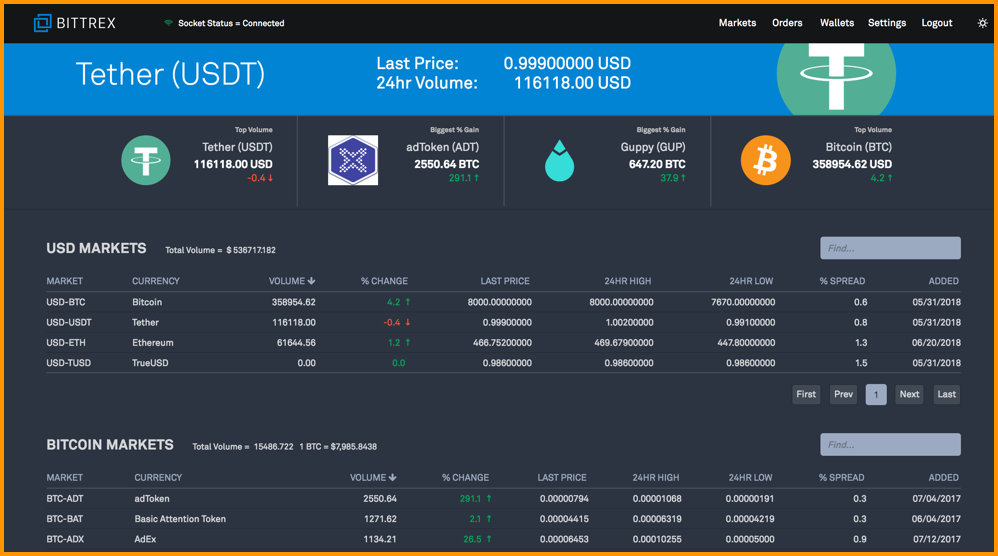Viewport: 998px width, 556px height.
Task: Sort Bitcoin markets by Volume column
Action: pos(373,477)
